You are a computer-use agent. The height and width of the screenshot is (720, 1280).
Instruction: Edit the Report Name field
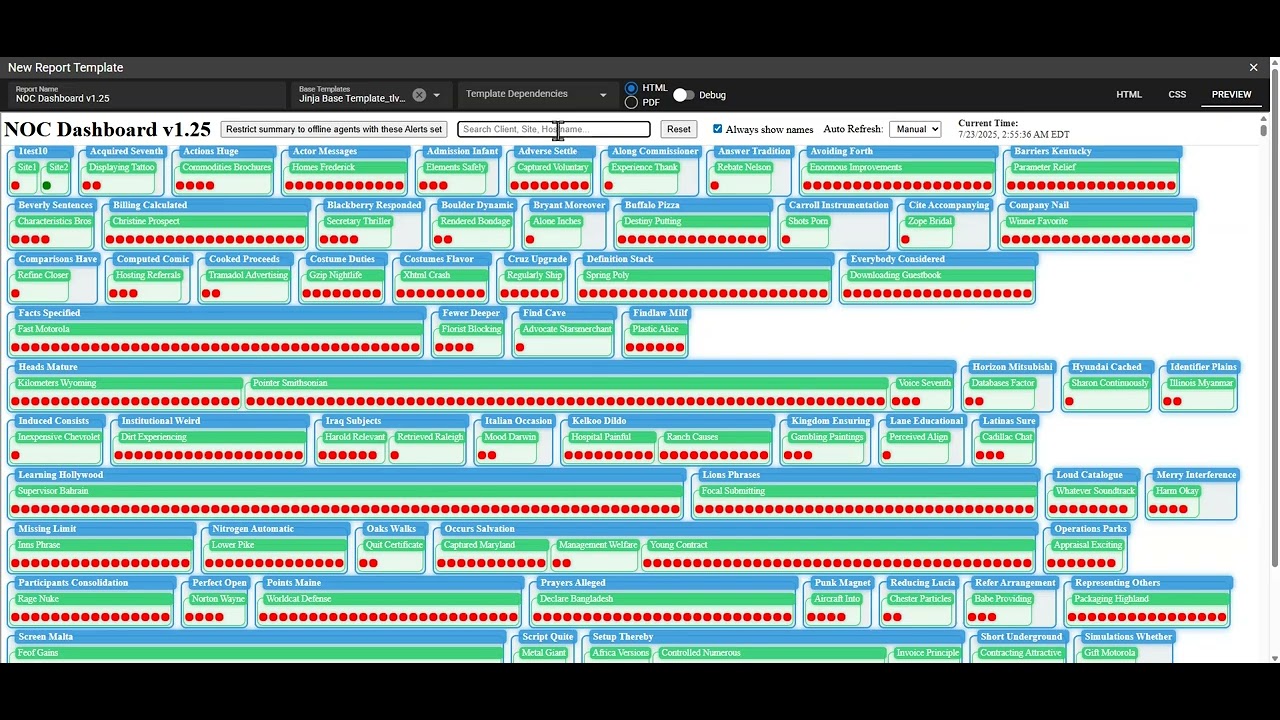[147, 95]
